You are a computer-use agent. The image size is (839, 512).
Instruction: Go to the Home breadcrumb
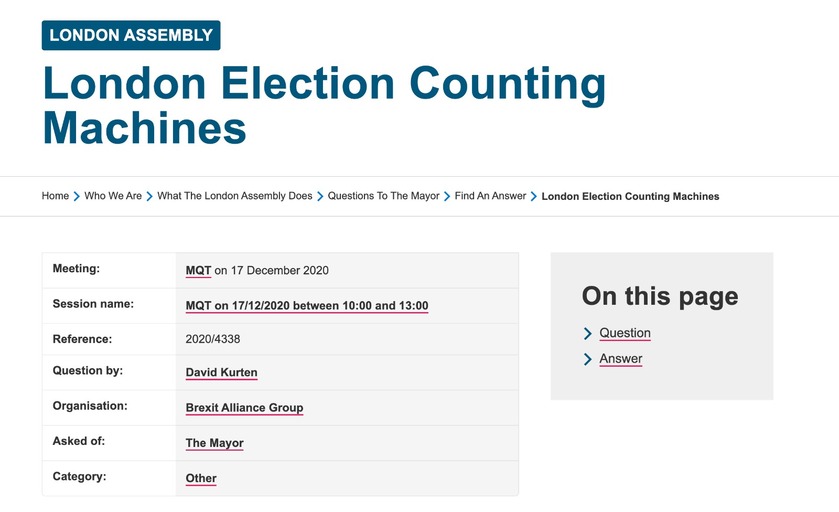(55, 196)
